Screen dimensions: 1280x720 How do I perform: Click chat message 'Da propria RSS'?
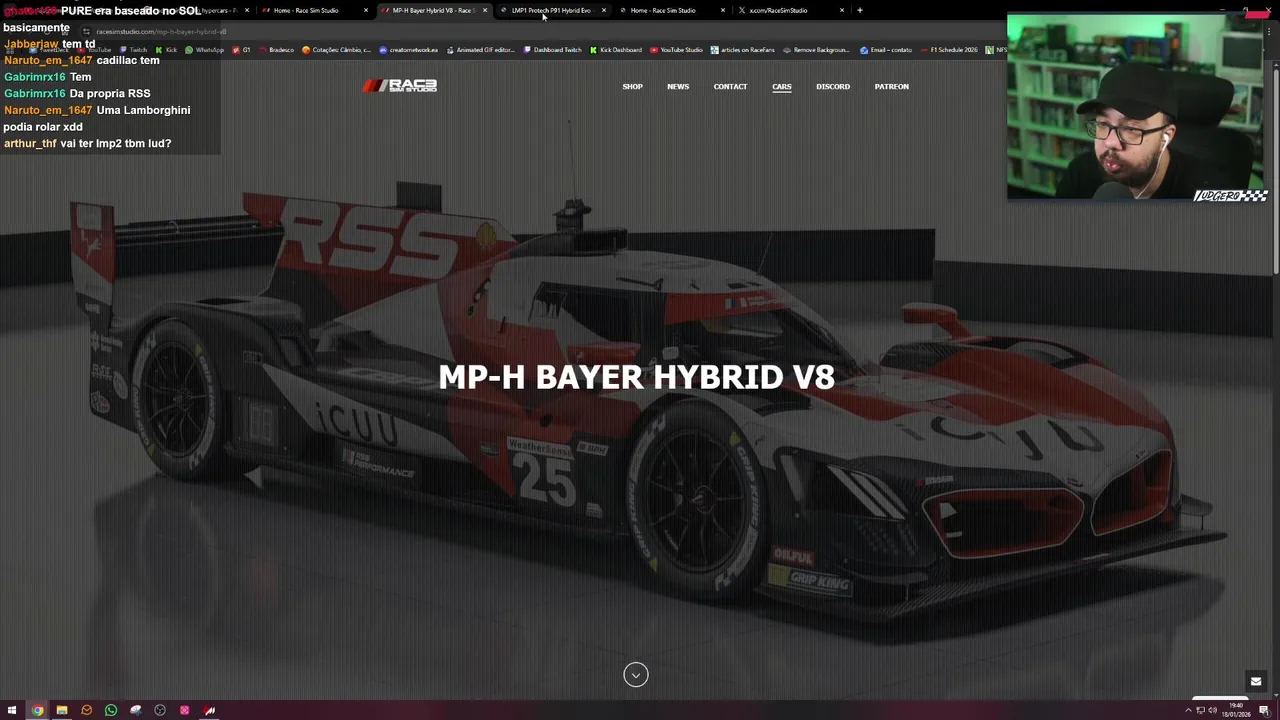[x=110, y=94]
